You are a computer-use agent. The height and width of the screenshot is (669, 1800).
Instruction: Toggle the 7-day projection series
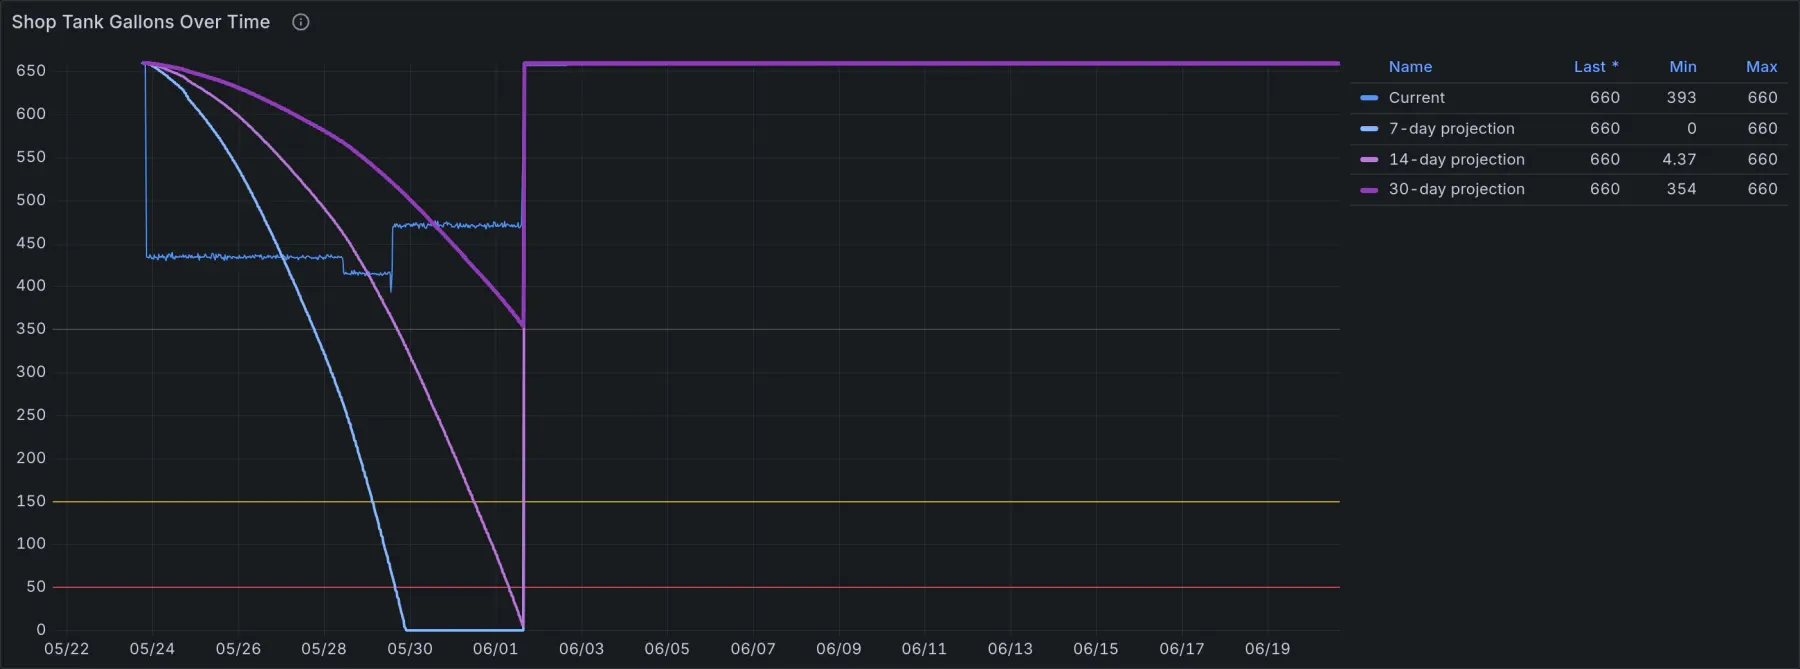1451,129
